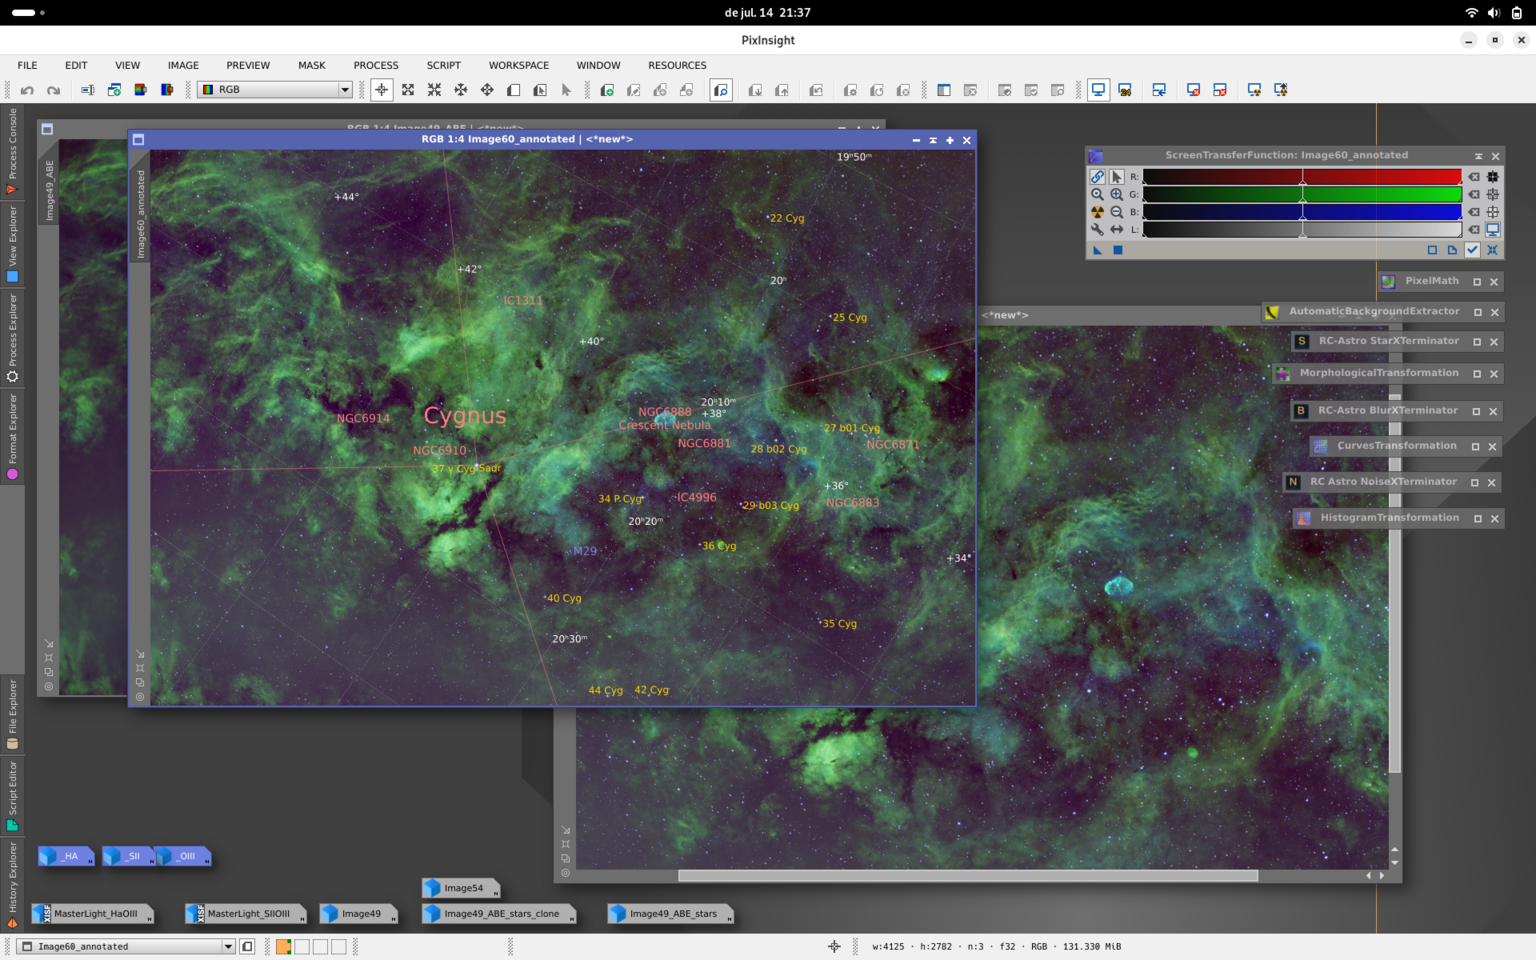The image size is (1536, 960).
Task: Click the Redo arrow in the toolbar
Action: 53,90
